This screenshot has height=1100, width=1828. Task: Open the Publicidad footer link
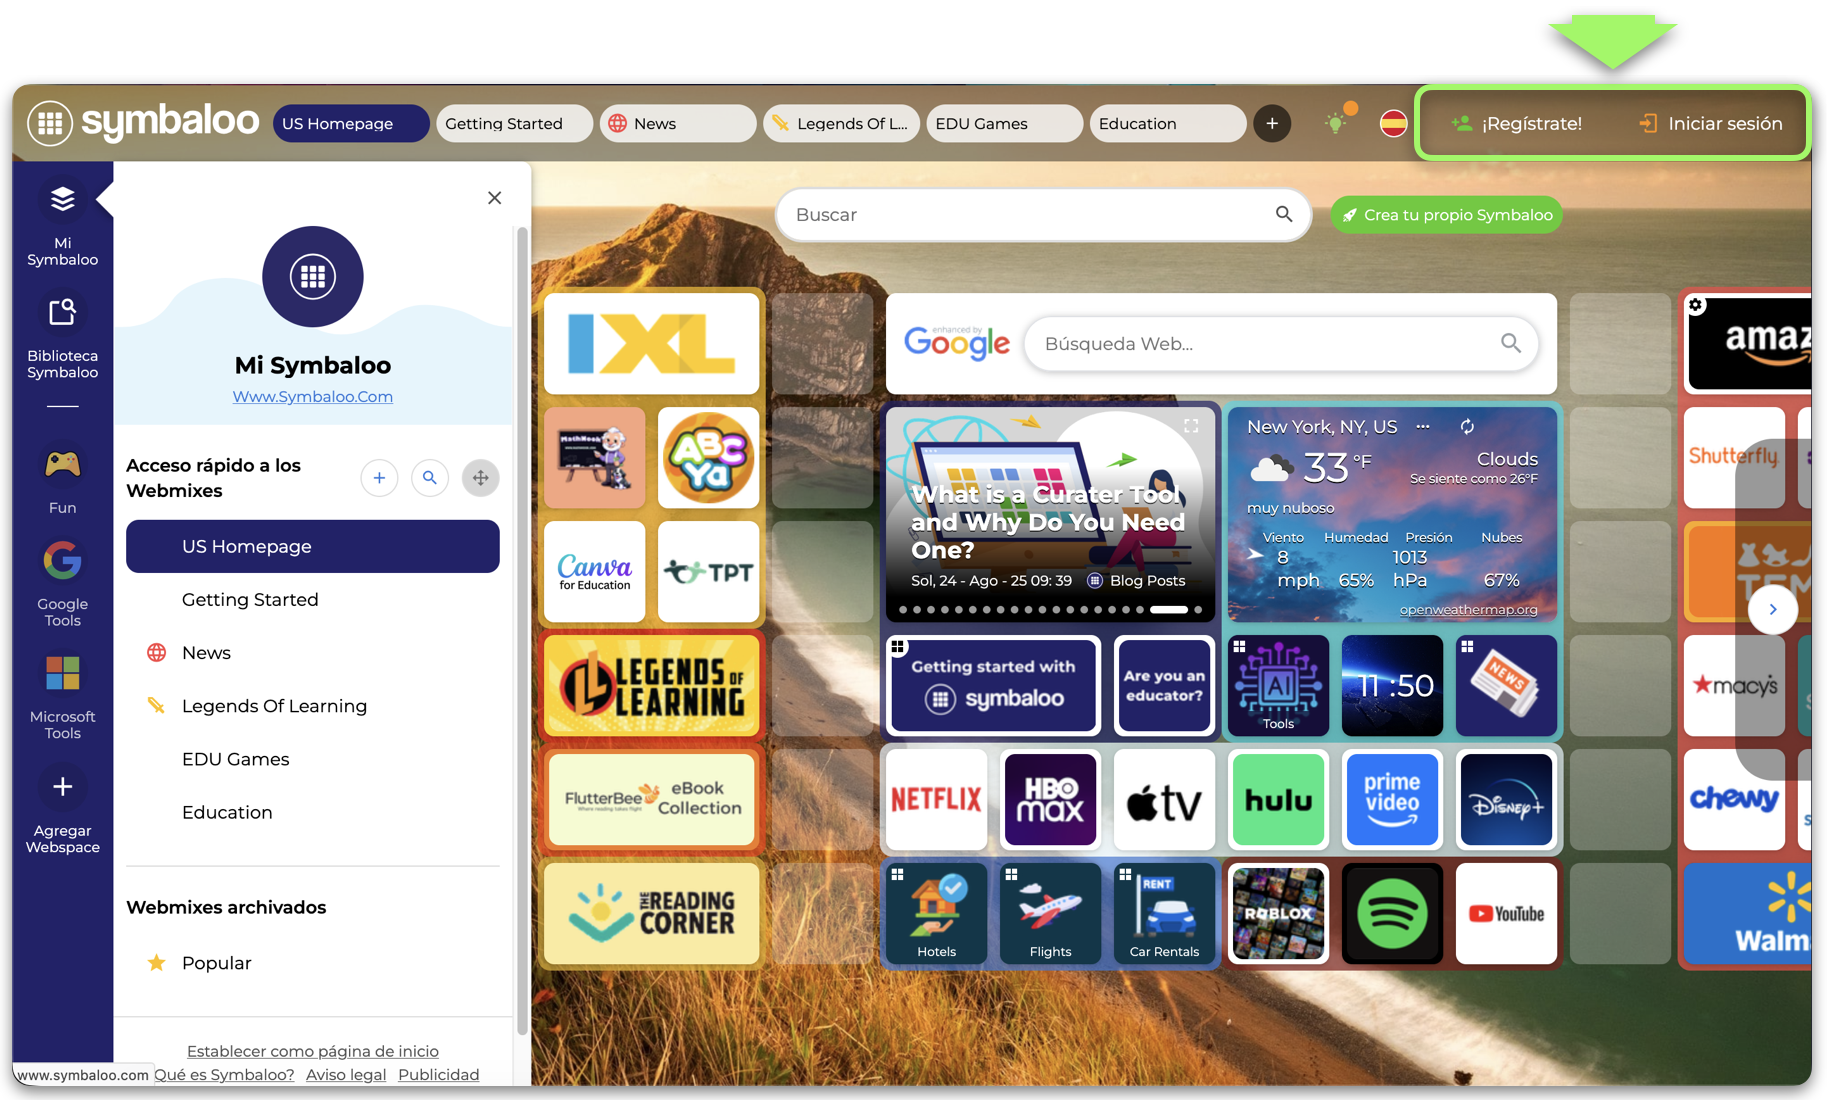click(x=439, y=1075)
